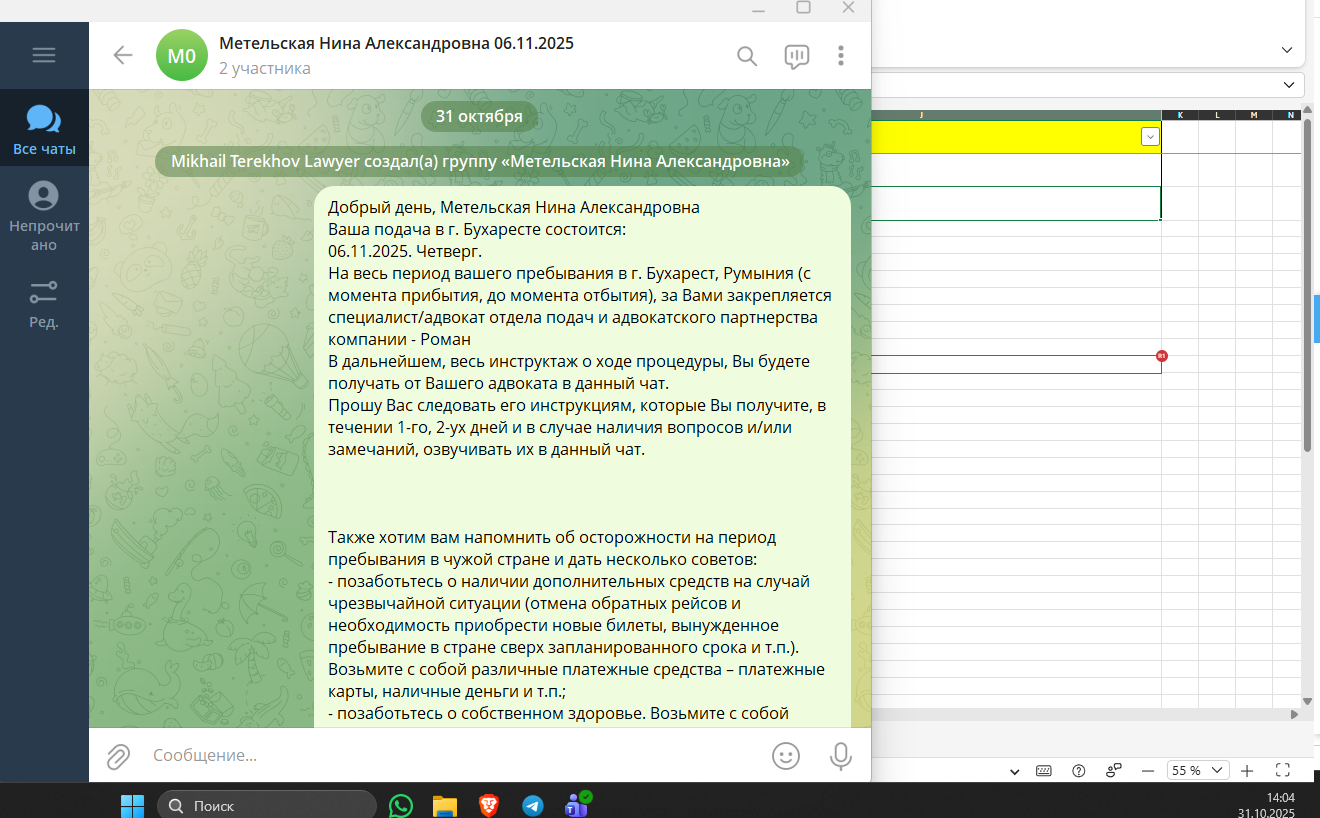The image size is (1320, 818).
Task: Open the feedback icon in Excel status bar
Action: [x=1113, y=771]
